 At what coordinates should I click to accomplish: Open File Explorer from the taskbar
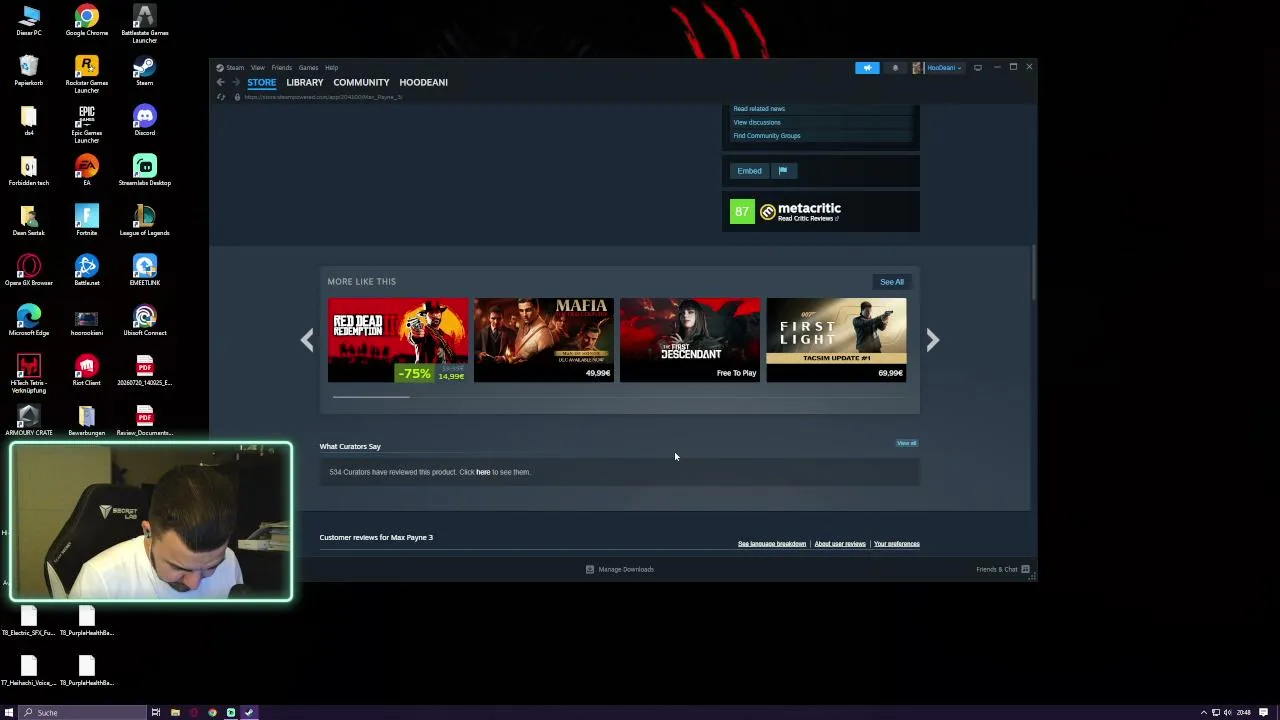tap(175, 712)
